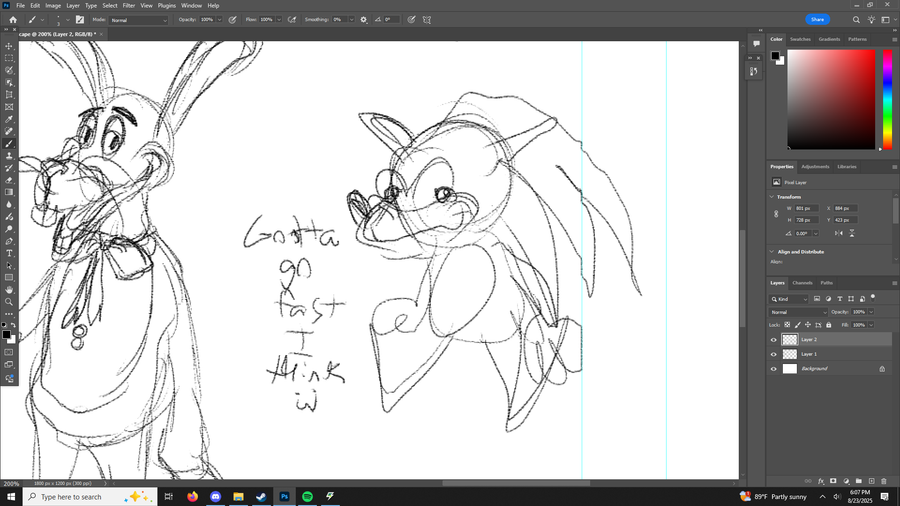Select the Blur tool
Screen dimensions: 900x506
point(9,205)
